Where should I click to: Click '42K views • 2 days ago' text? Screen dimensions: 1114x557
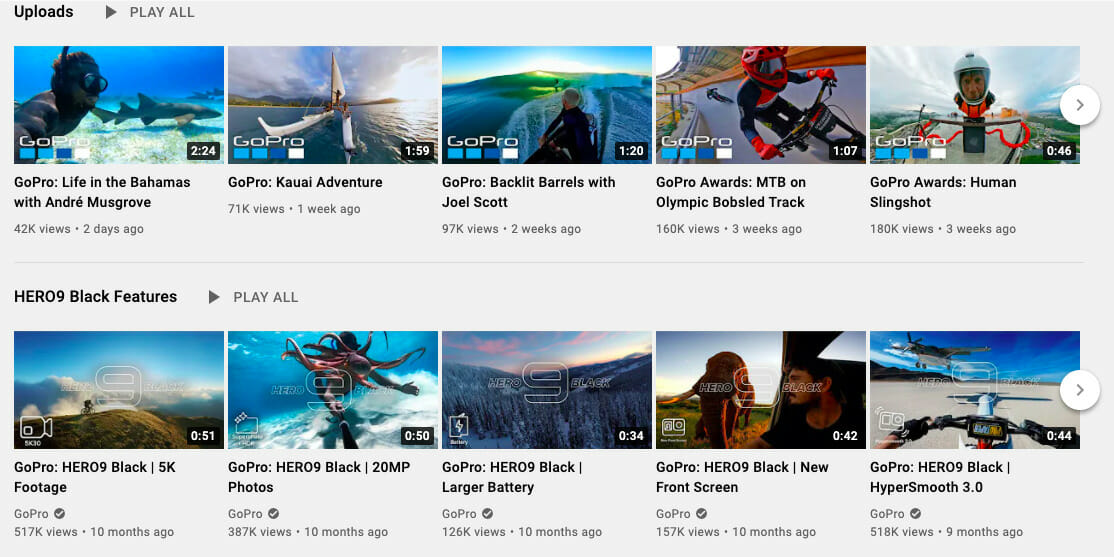click(79, 229)
